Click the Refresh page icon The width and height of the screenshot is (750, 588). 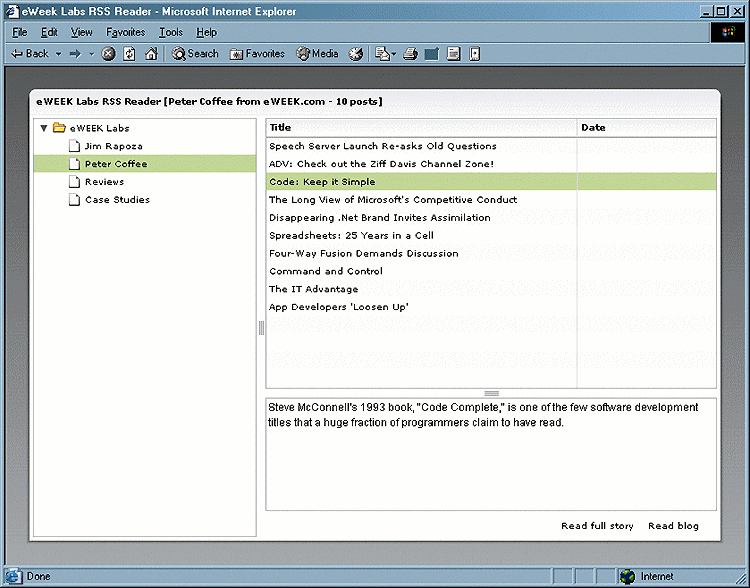pyautogui.click(x=130, y=54)
